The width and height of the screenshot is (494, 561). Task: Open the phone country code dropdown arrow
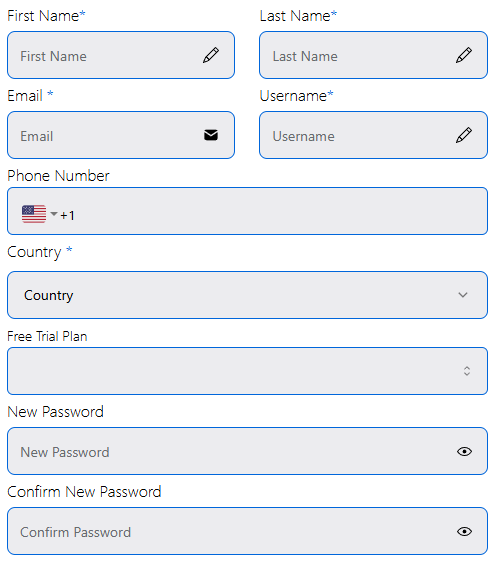[x=54, y=214]
